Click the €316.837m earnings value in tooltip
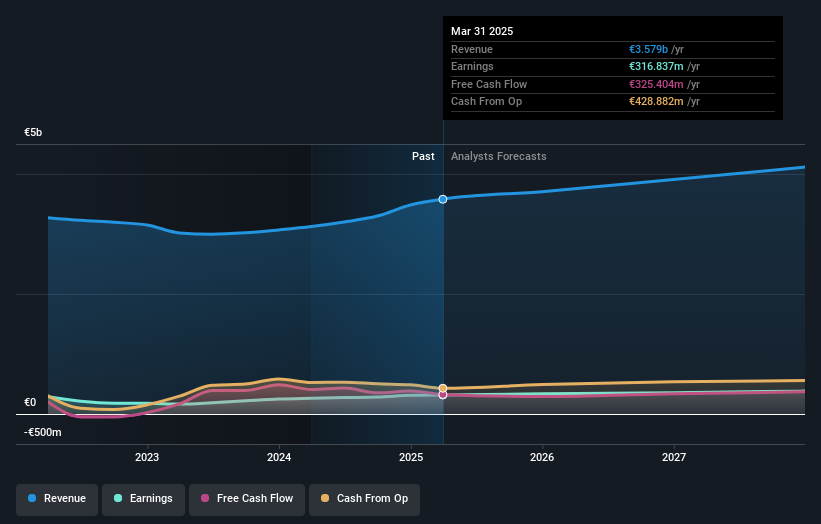This screenshot has width=821, height=524. 656,66
